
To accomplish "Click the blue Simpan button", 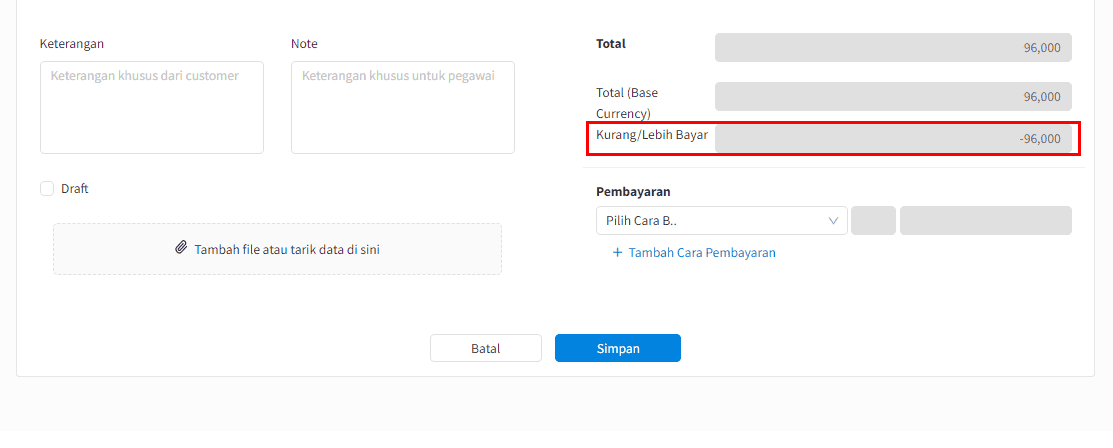I will [618, 348].
